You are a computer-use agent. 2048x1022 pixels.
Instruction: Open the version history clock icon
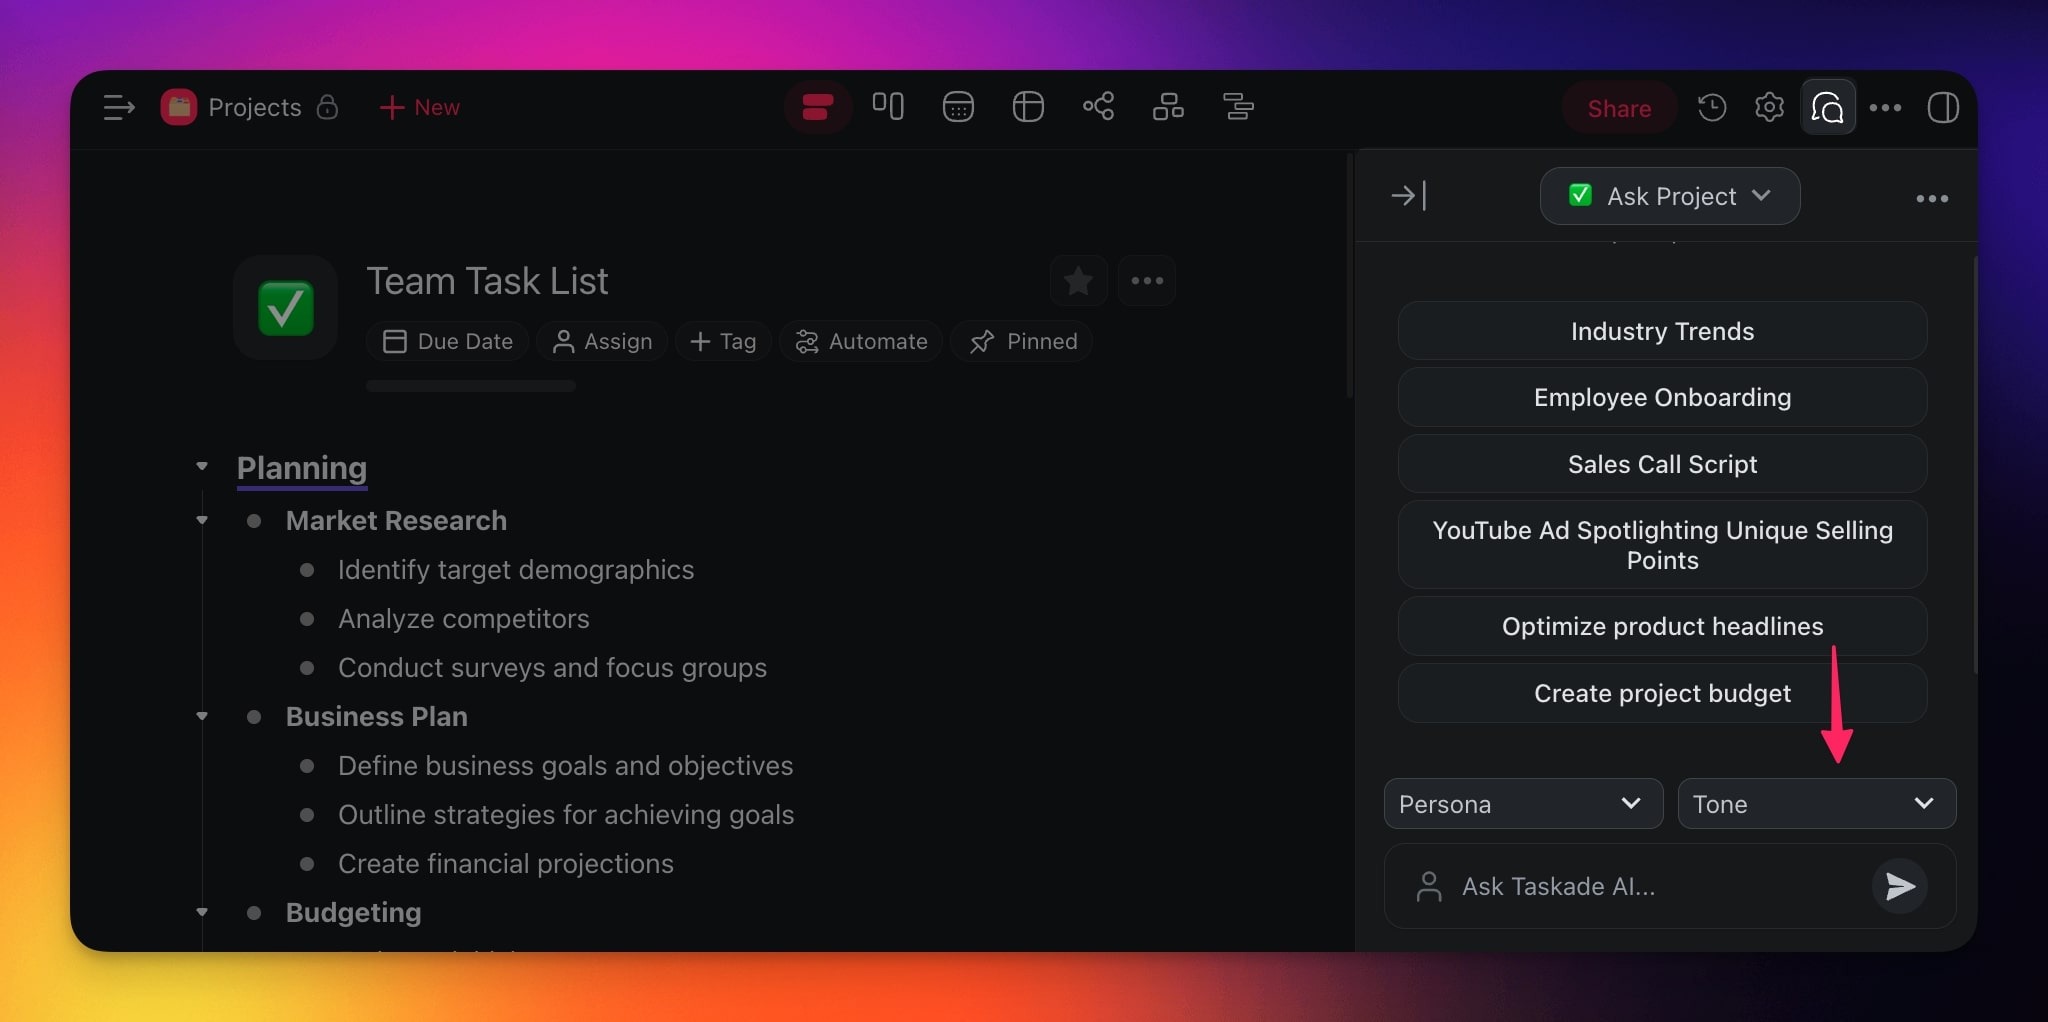[1711, 107]
